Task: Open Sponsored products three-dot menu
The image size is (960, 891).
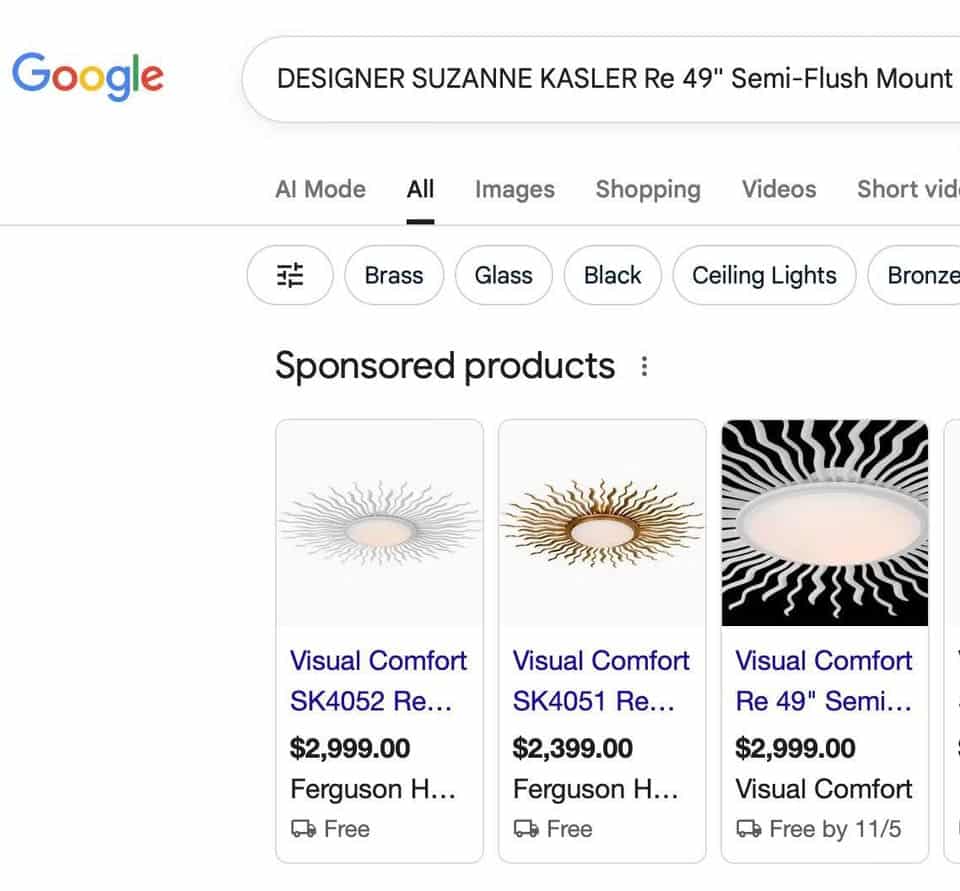Action: [x=644, y=366]
